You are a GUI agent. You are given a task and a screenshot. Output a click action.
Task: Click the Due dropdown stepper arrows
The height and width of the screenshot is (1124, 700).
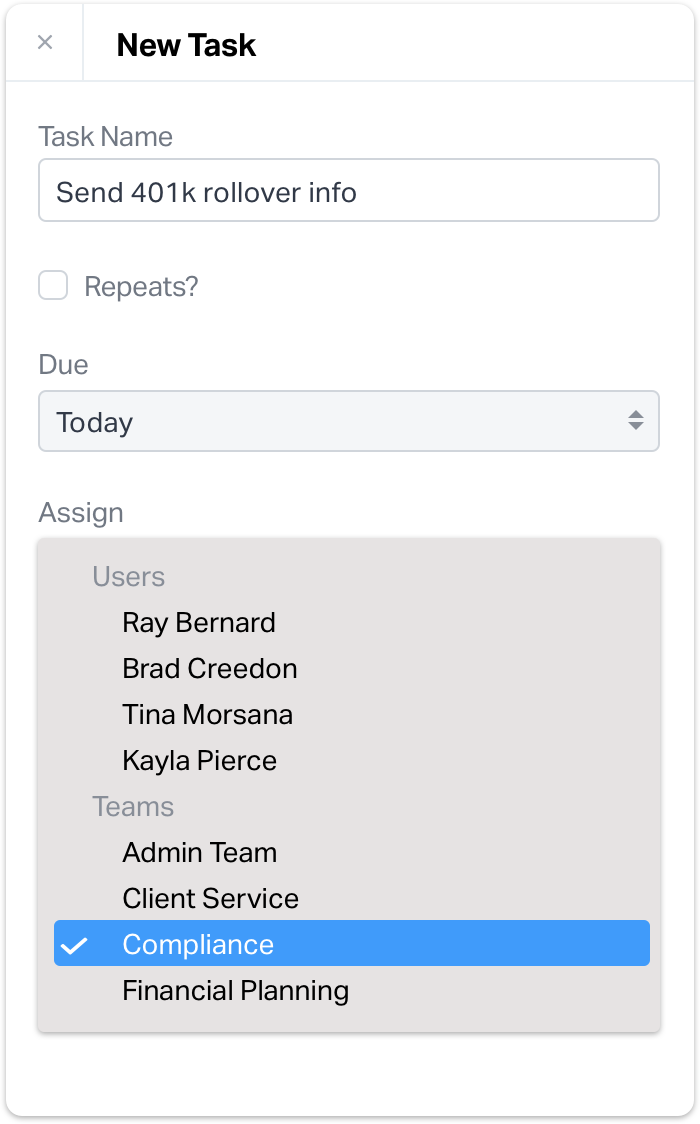click(x=638, y=421)
